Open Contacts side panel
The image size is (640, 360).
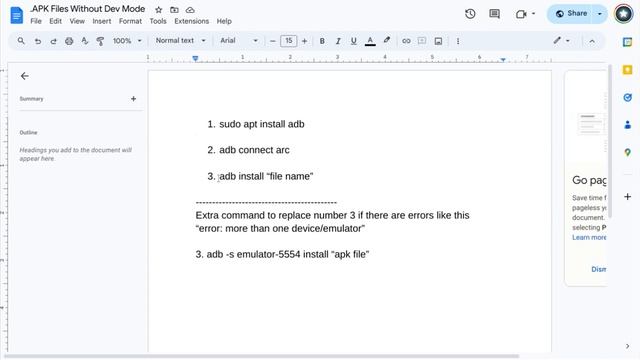pos(627,125)
